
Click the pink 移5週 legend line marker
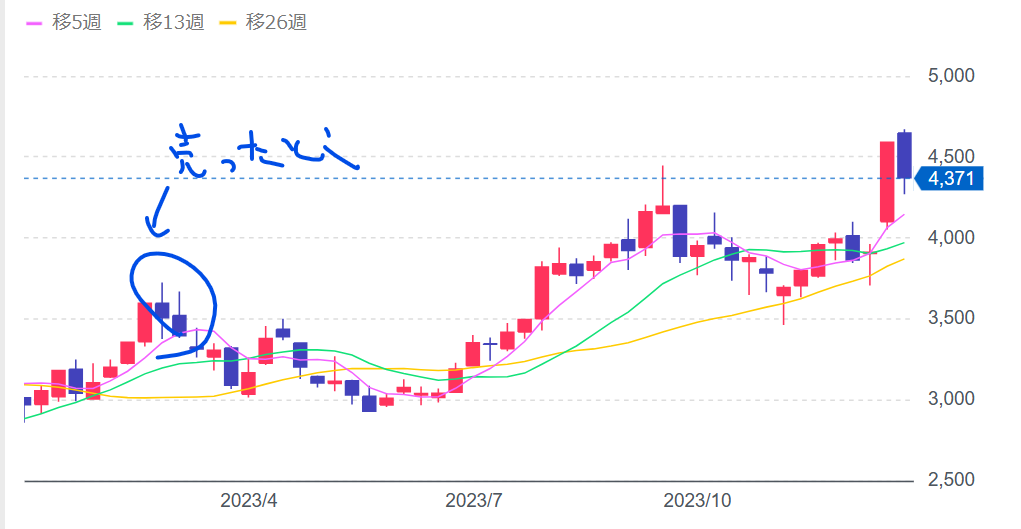(34, 23)
